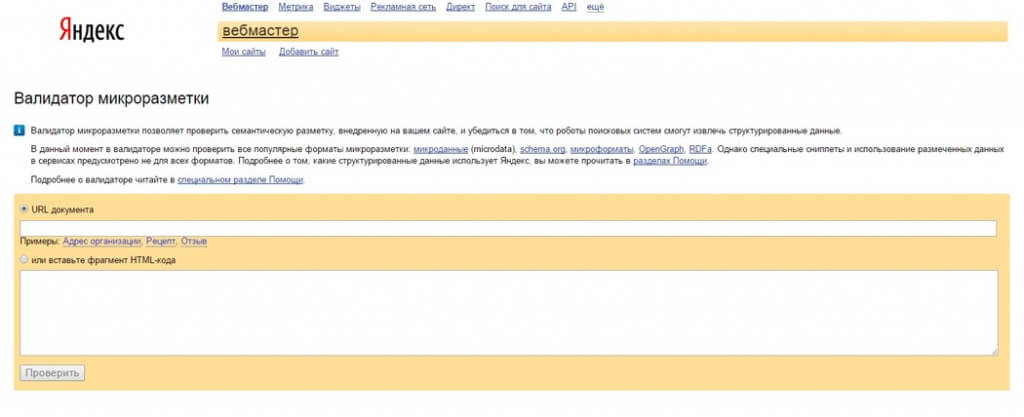Open the Метрика service link

295,7
